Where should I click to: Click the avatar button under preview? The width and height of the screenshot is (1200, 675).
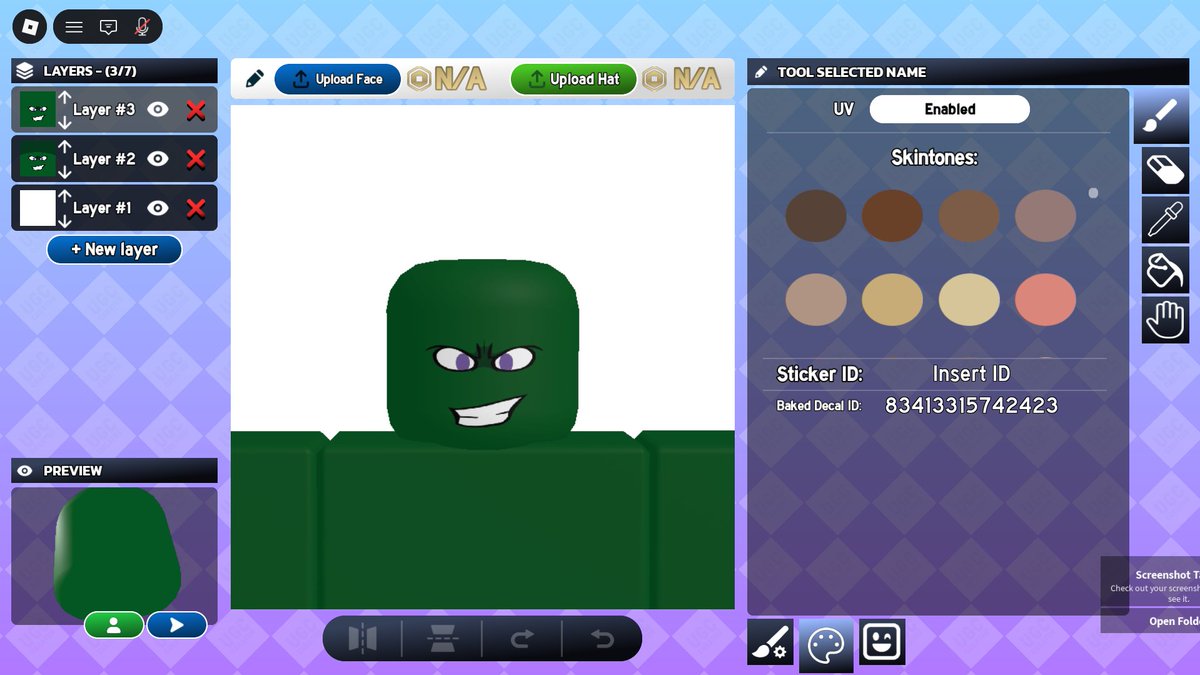point(114,625)
